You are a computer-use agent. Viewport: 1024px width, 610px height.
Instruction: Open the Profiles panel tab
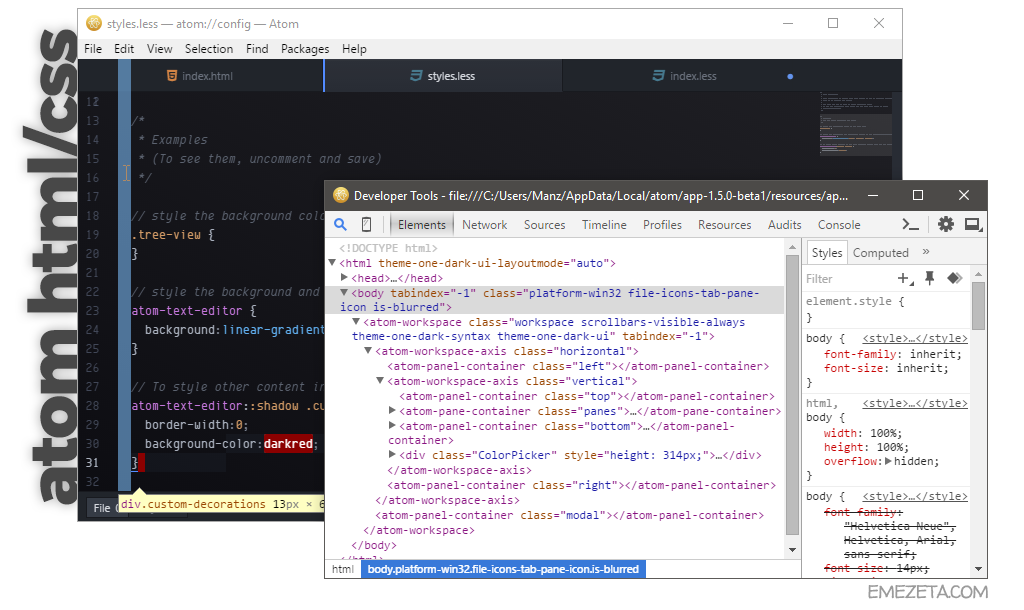point(662,225)
